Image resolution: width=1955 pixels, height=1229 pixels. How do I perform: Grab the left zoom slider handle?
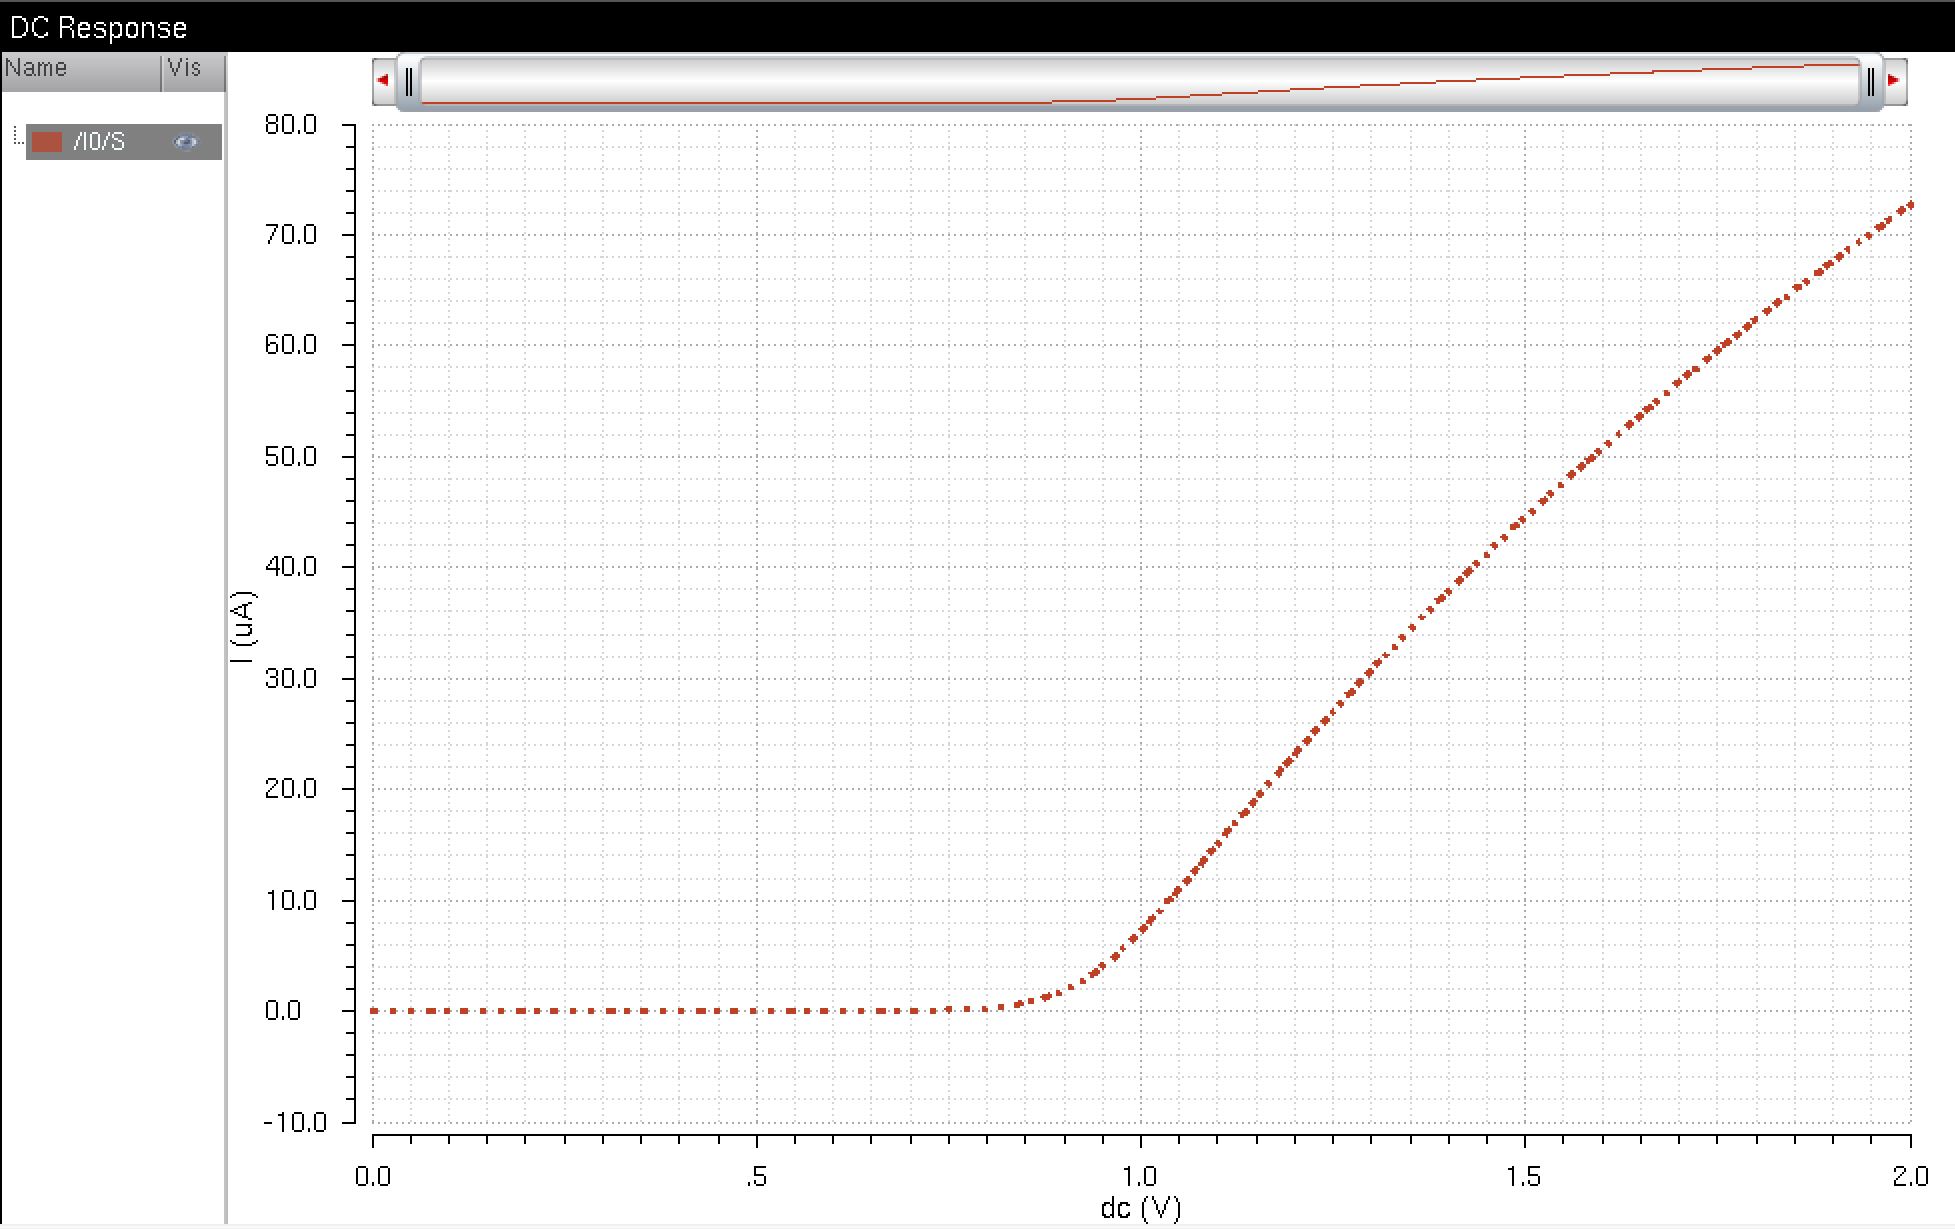coord(409,82)
